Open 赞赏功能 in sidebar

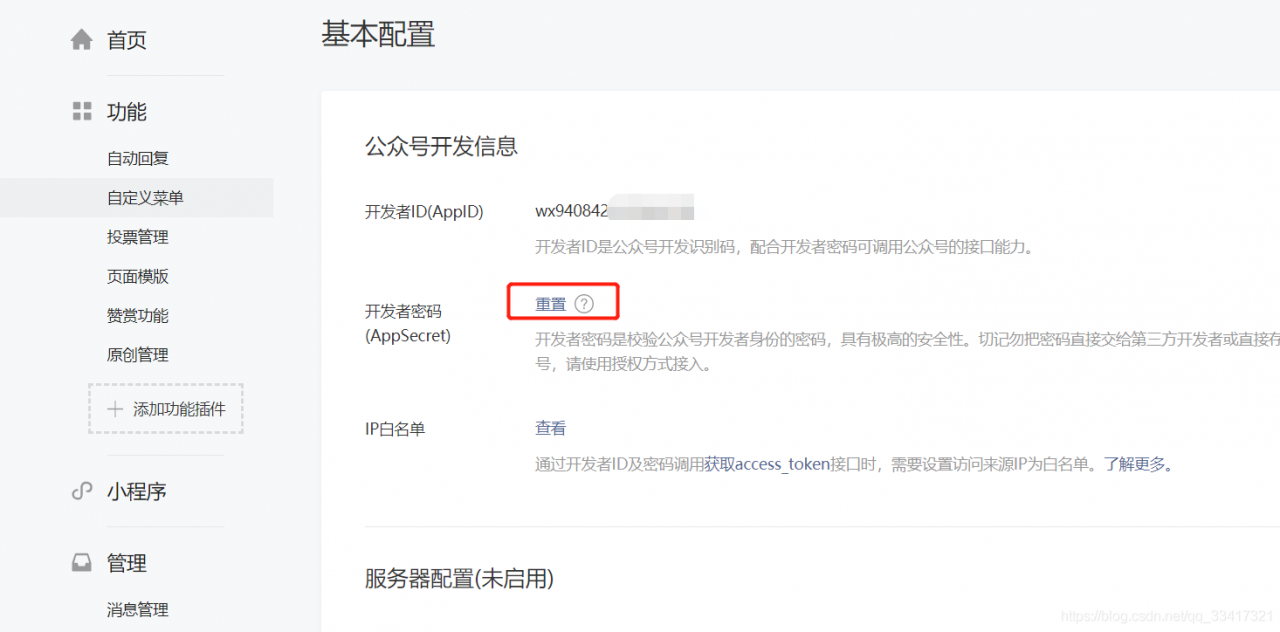point(138,315)
